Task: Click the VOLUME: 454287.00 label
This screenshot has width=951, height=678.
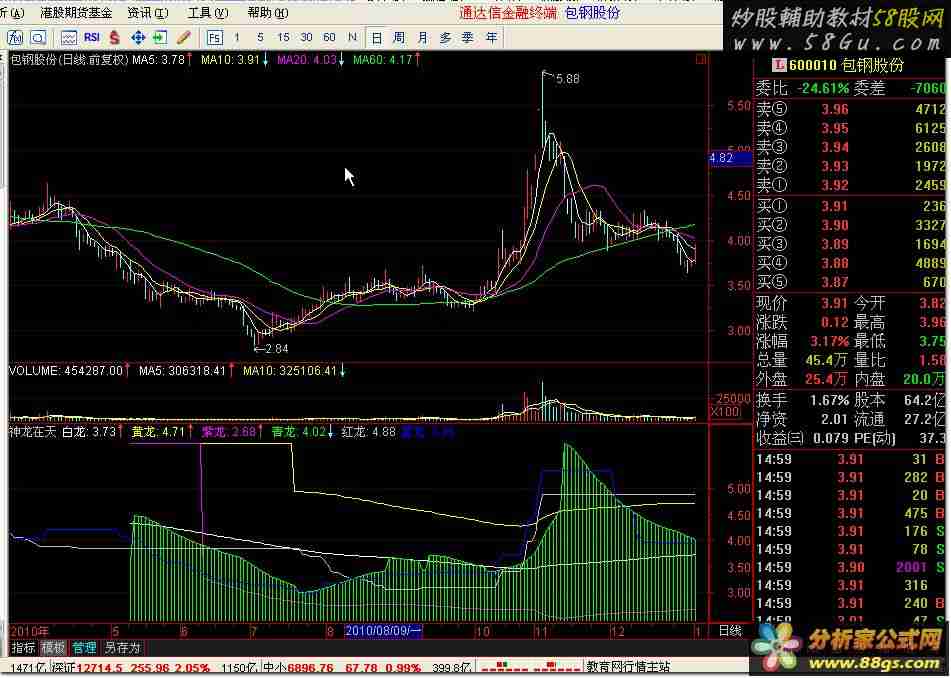Action: [x=66, y=370]
